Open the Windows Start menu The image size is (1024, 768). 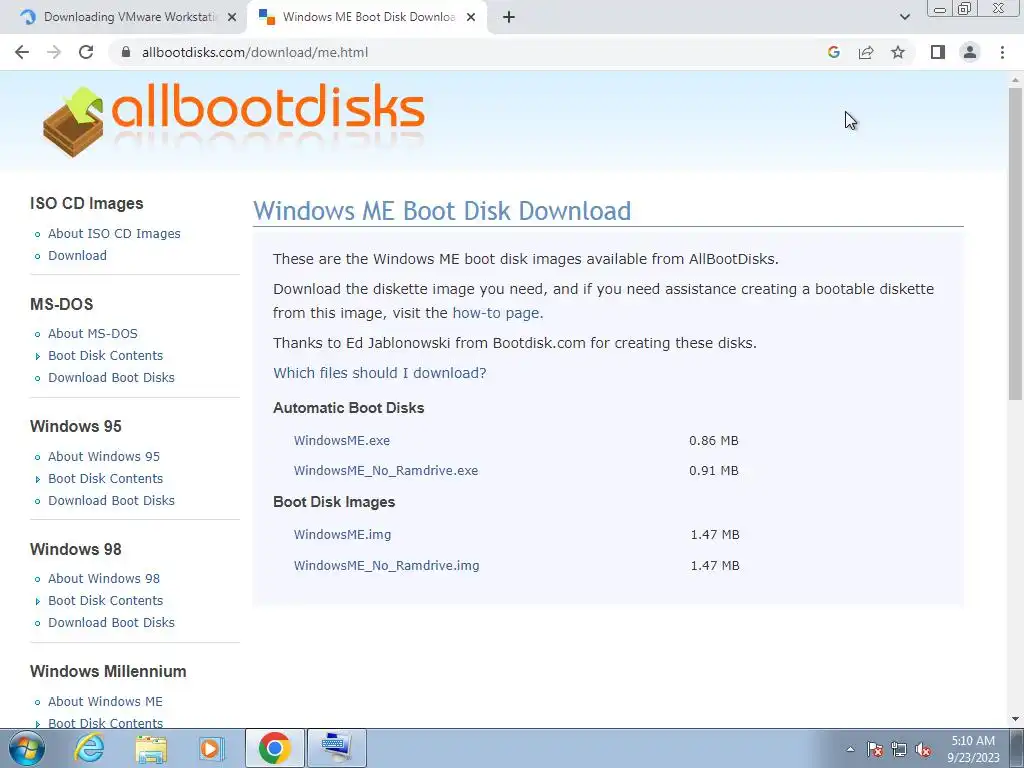[27, 748]
